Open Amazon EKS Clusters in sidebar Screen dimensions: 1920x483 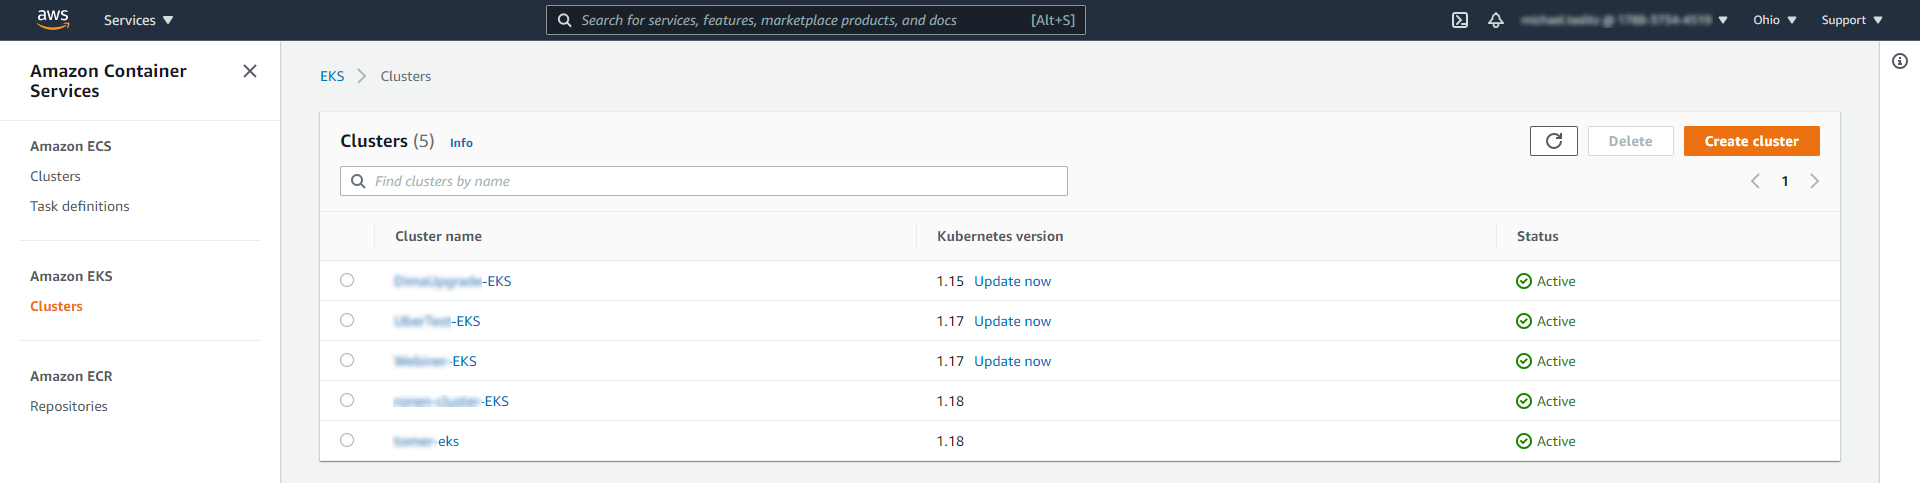point(56,306)
